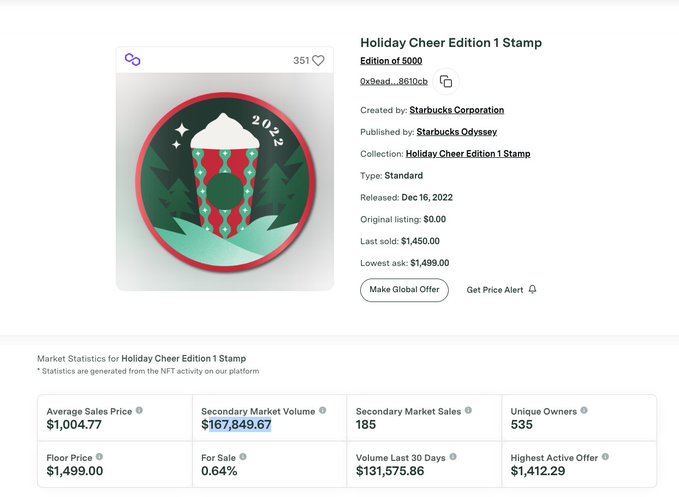Show info for Average Sales Price
Image resolution: width=679 pixels, height=497 pixels.
(x=139, y=410)
